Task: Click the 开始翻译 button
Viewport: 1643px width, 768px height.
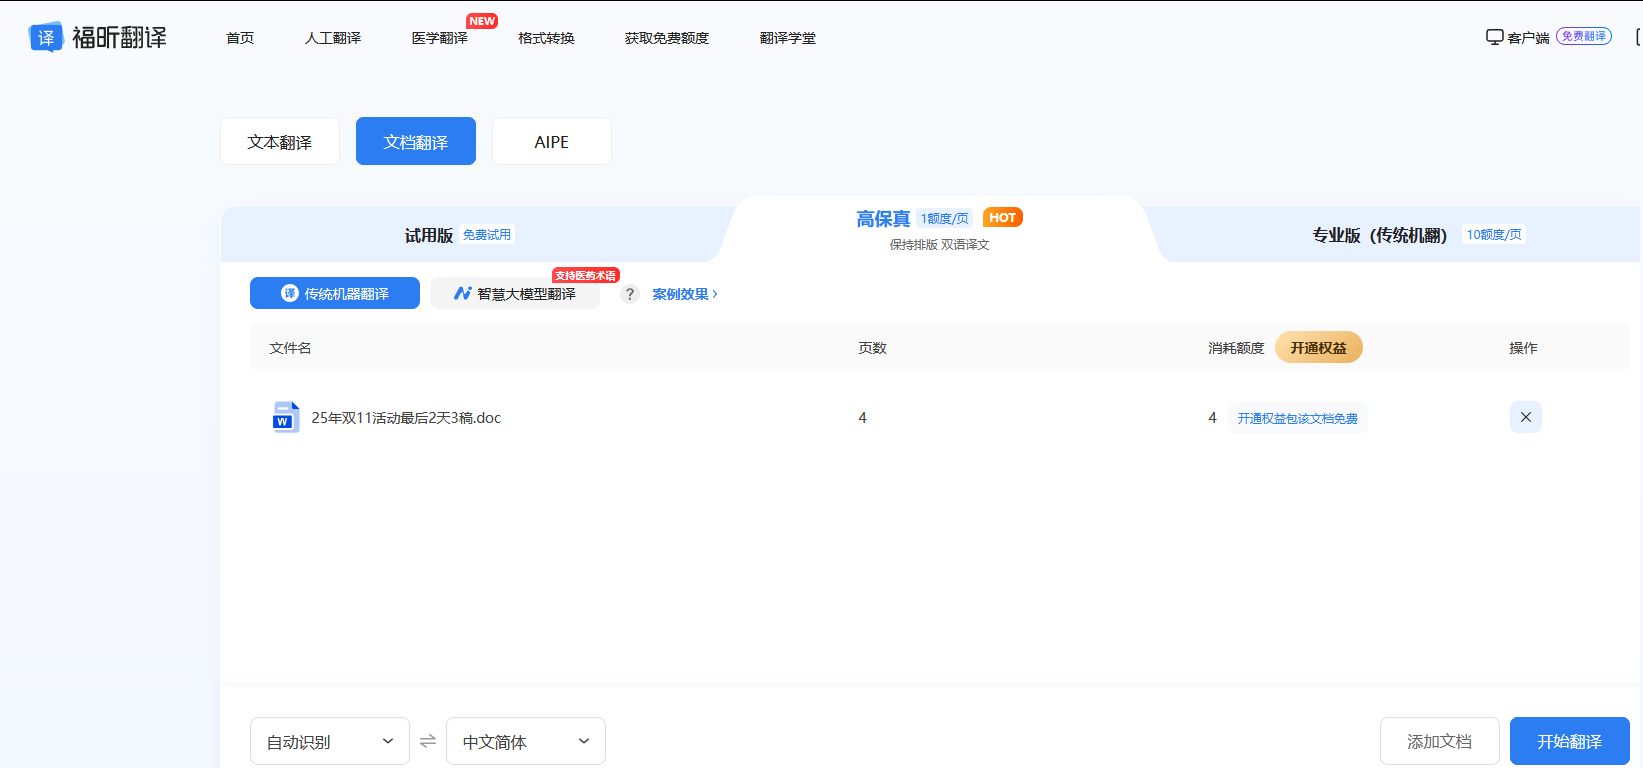Action: (1570, 741)
